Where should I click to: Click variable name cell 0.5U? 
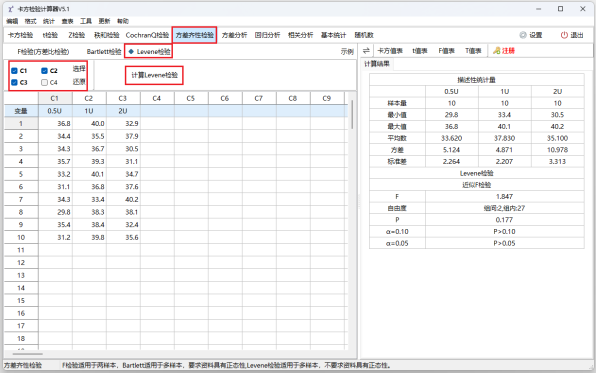[55, 111]
